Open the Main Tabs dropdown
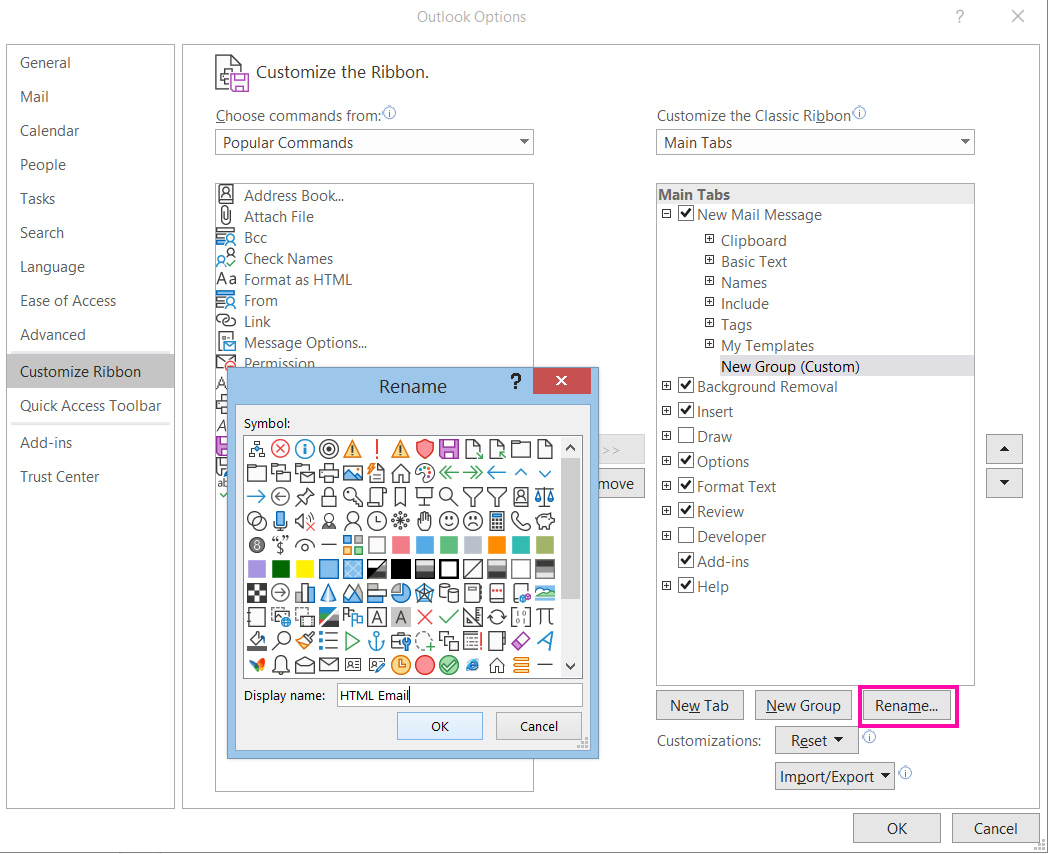Image resolution: width=1048 pixels, height=854 pixels. (x=815, y=142)
